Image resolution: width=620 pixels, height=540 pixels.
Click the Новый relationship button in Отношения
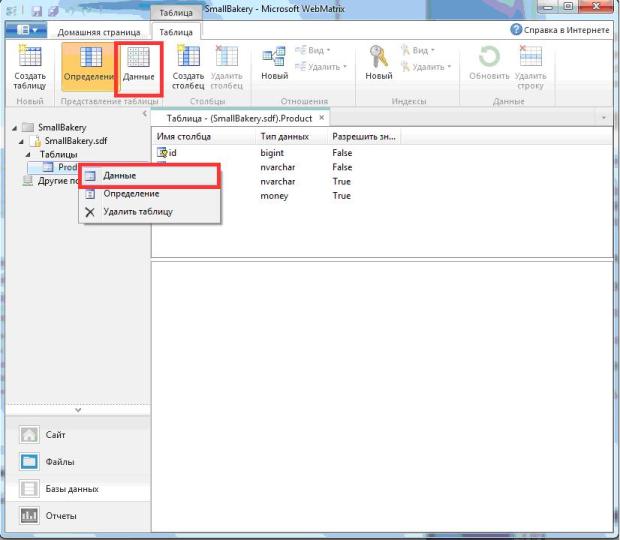[274, 63]
